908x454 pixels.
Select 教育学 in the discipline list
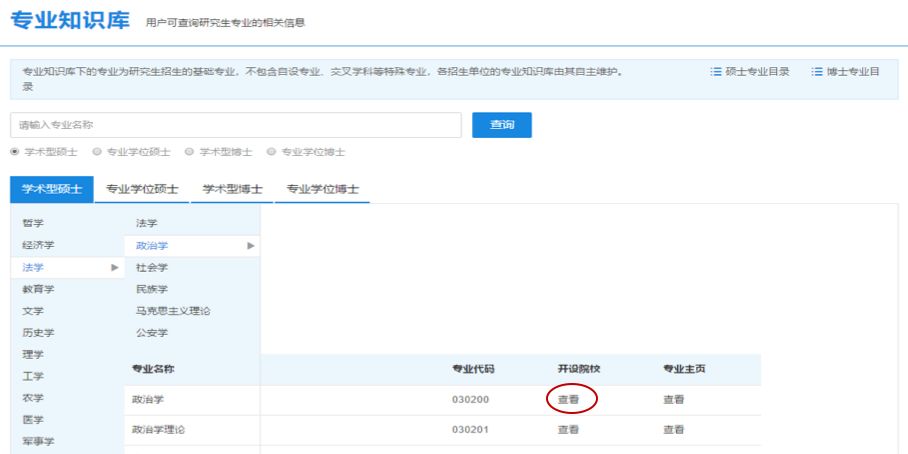pos(39,289)
